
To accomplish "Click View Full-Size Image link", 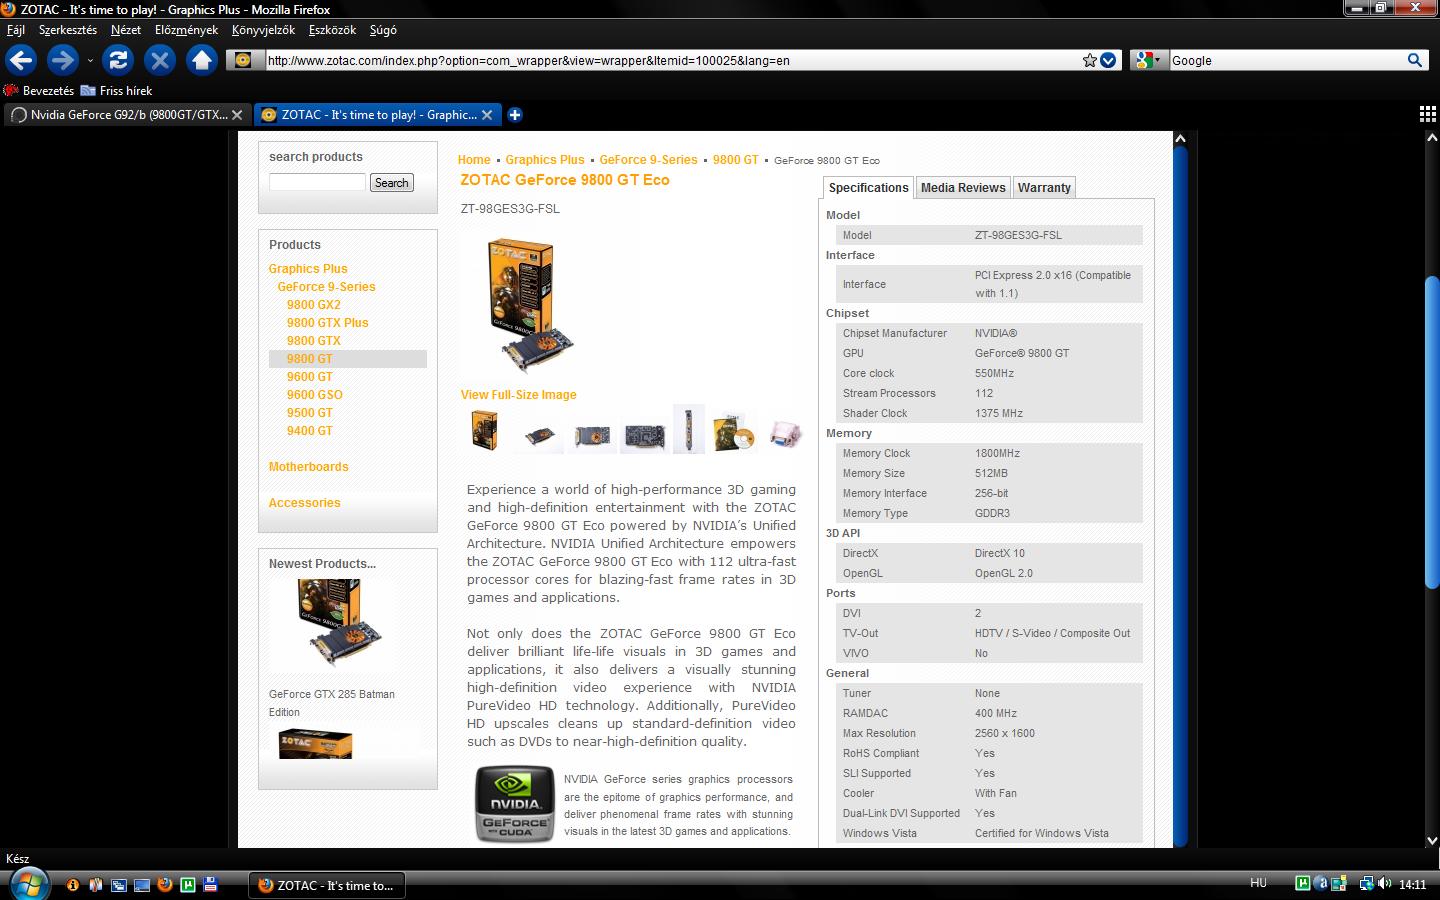I will coord(519,395).
